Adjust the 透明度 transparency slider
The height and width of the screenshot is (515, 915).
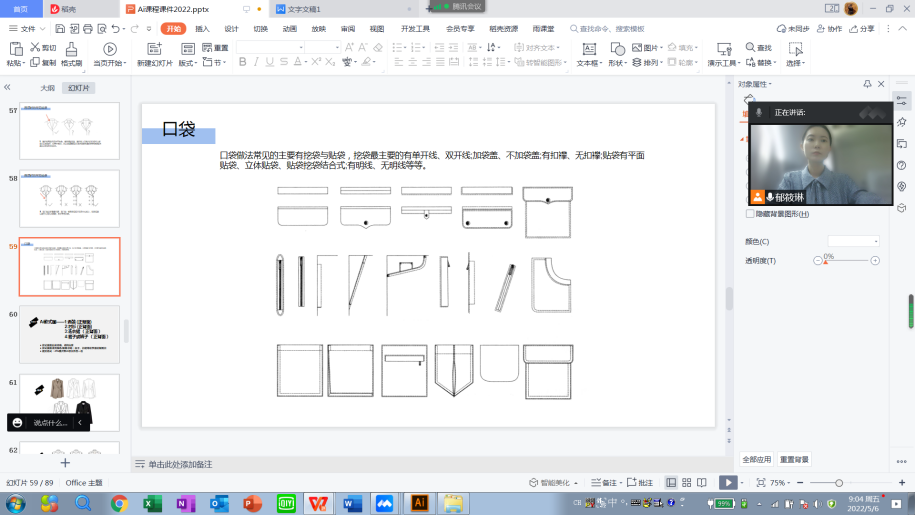[x=846, y=260]
